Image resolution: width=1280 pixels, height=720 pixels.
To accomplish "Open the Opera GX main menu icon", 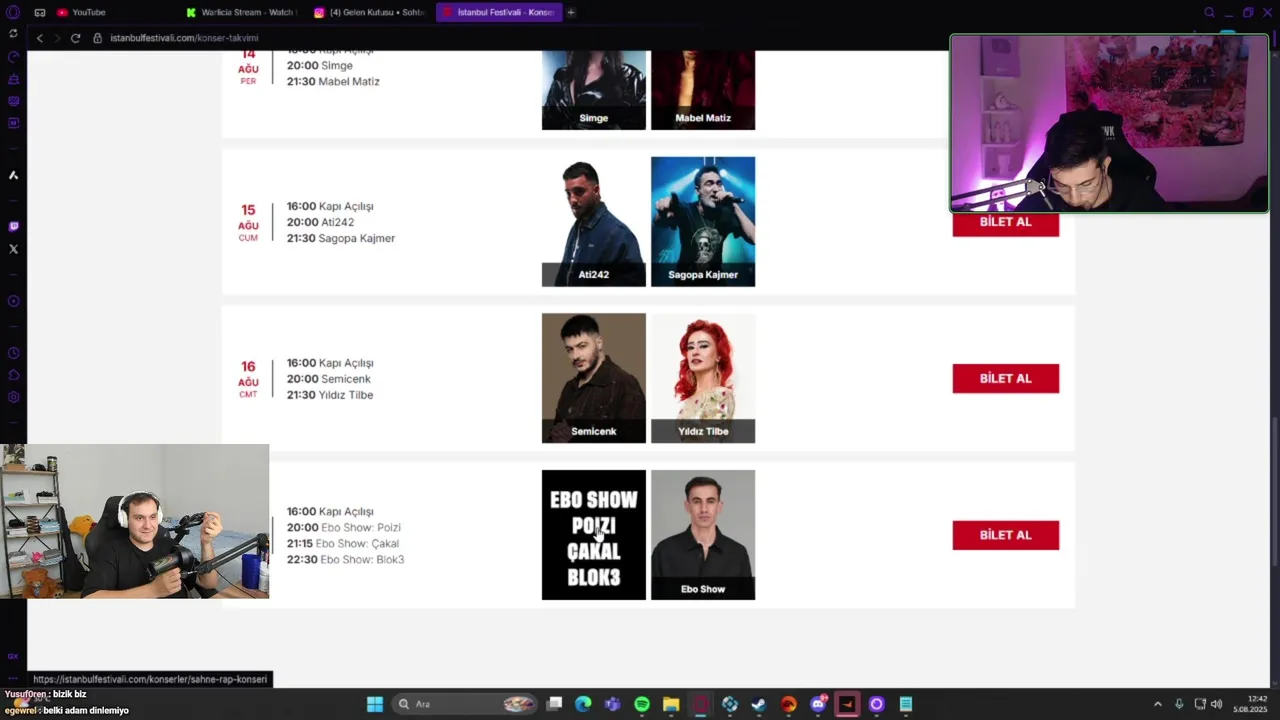I will (x=13, y=12).
